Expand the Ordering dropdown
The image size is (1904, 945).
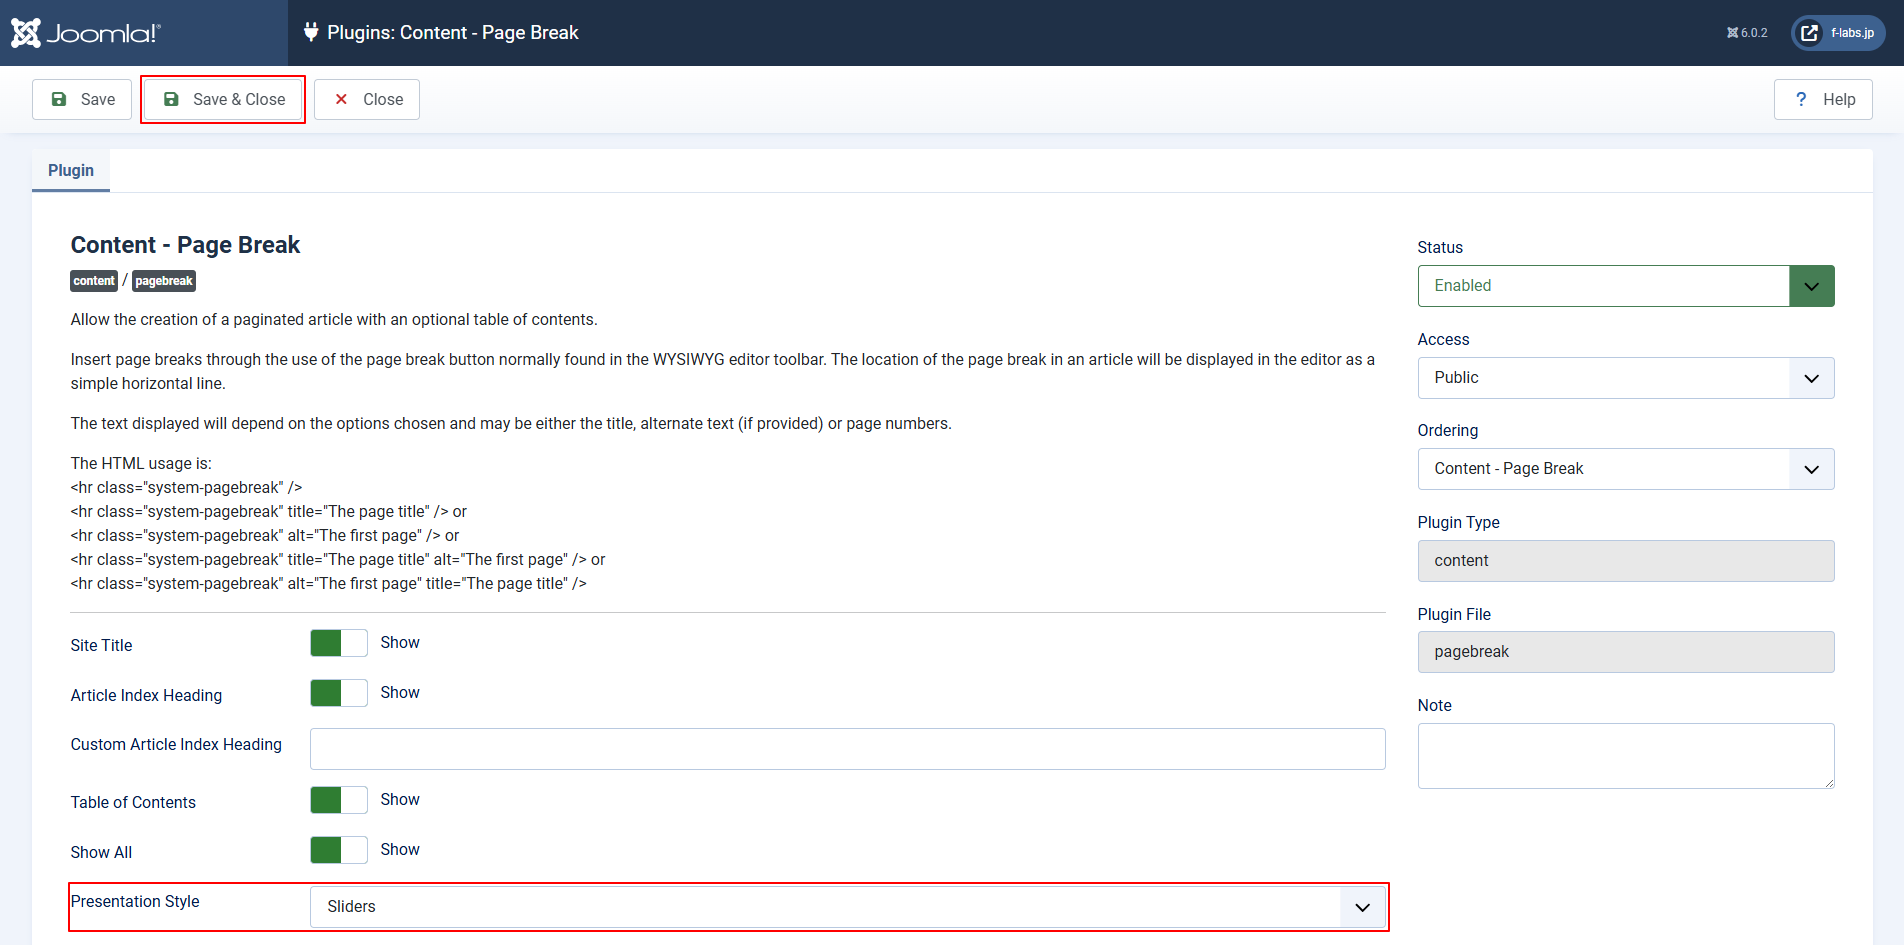(1625, 469)
